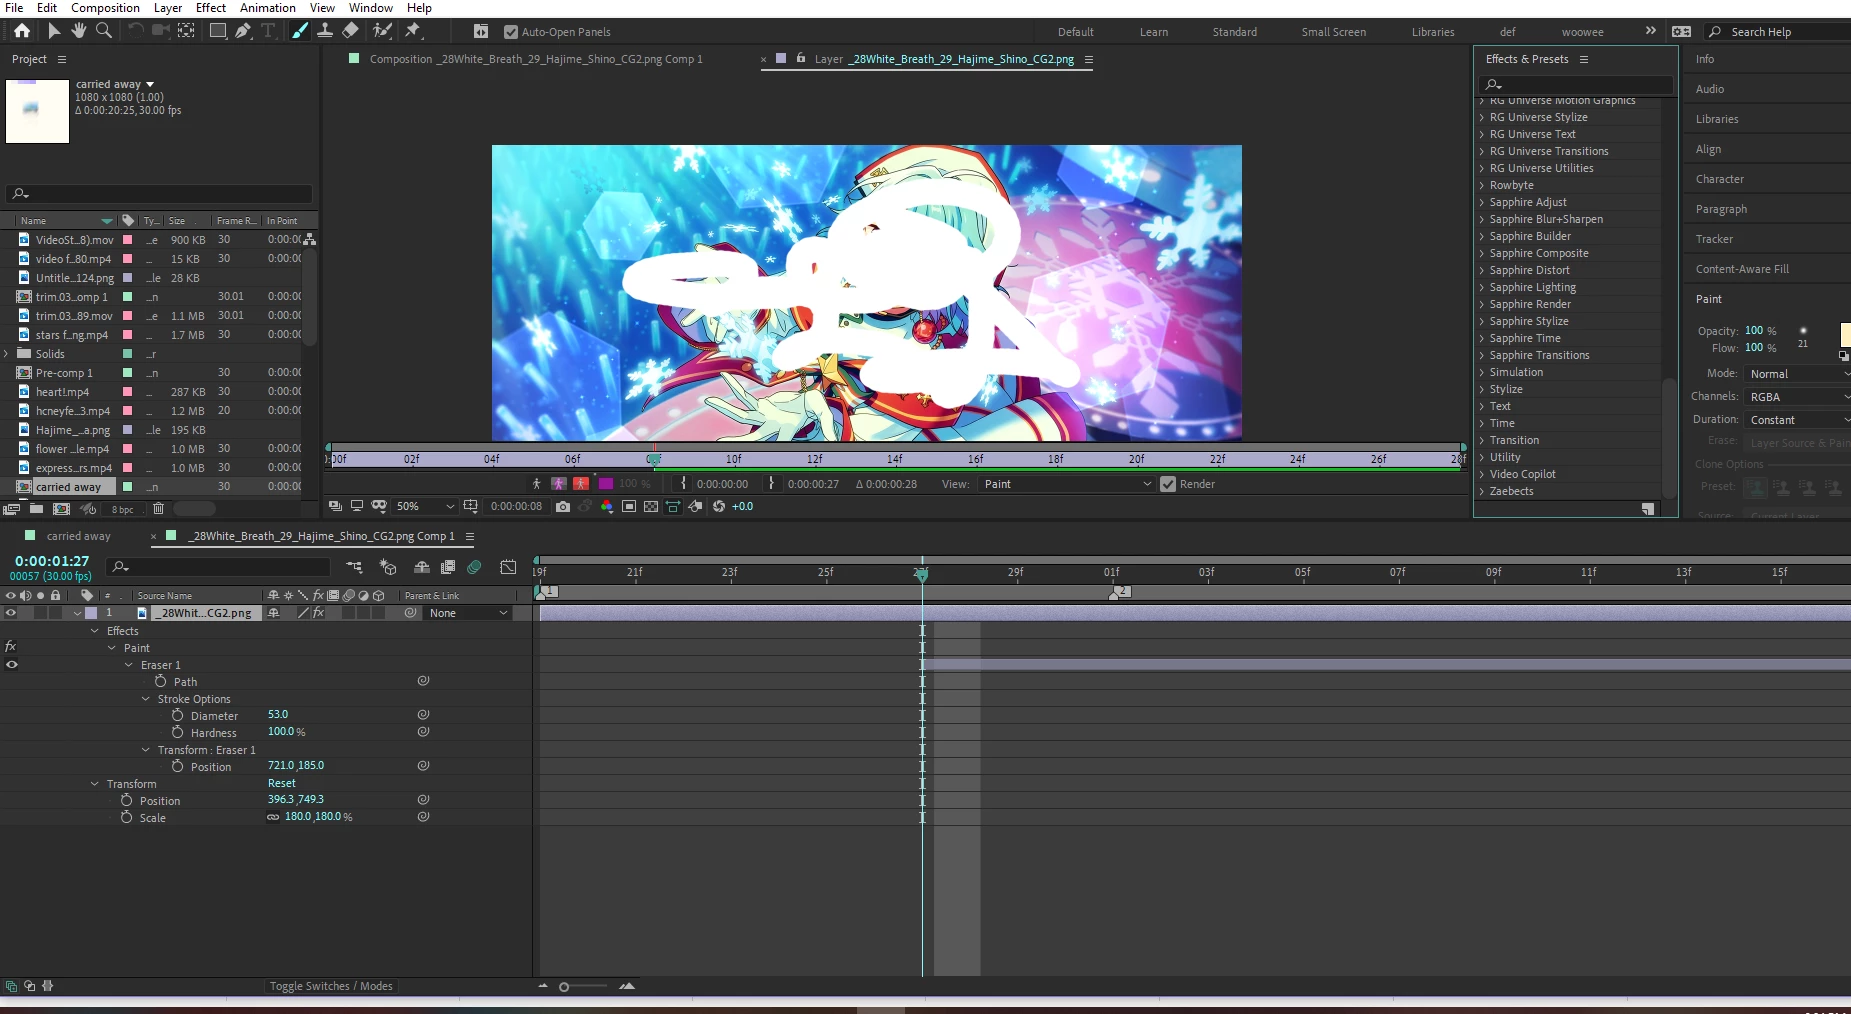
Task: Select the Pen tool
Action: pyautogui.click(x=243, y=31)
